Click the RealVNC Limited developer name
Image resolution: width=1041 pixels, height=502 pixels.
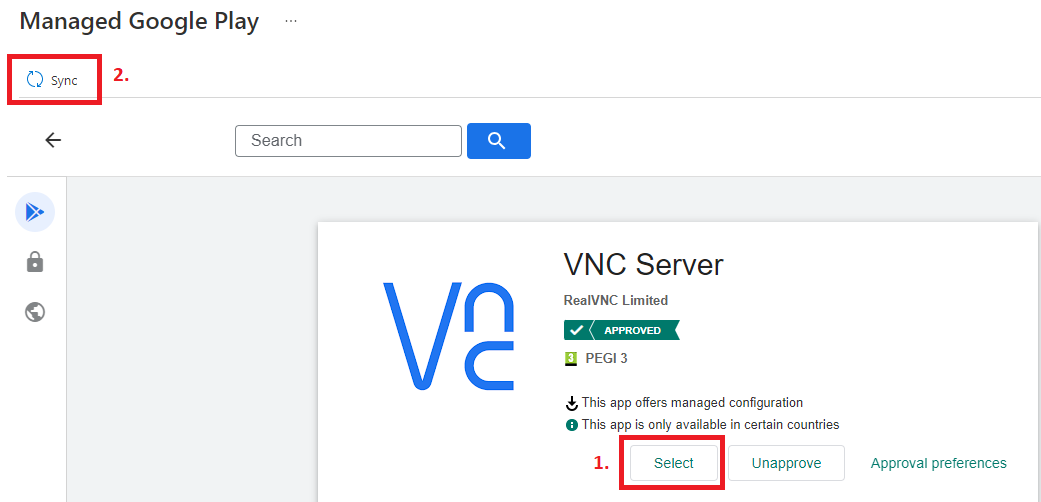615,300
